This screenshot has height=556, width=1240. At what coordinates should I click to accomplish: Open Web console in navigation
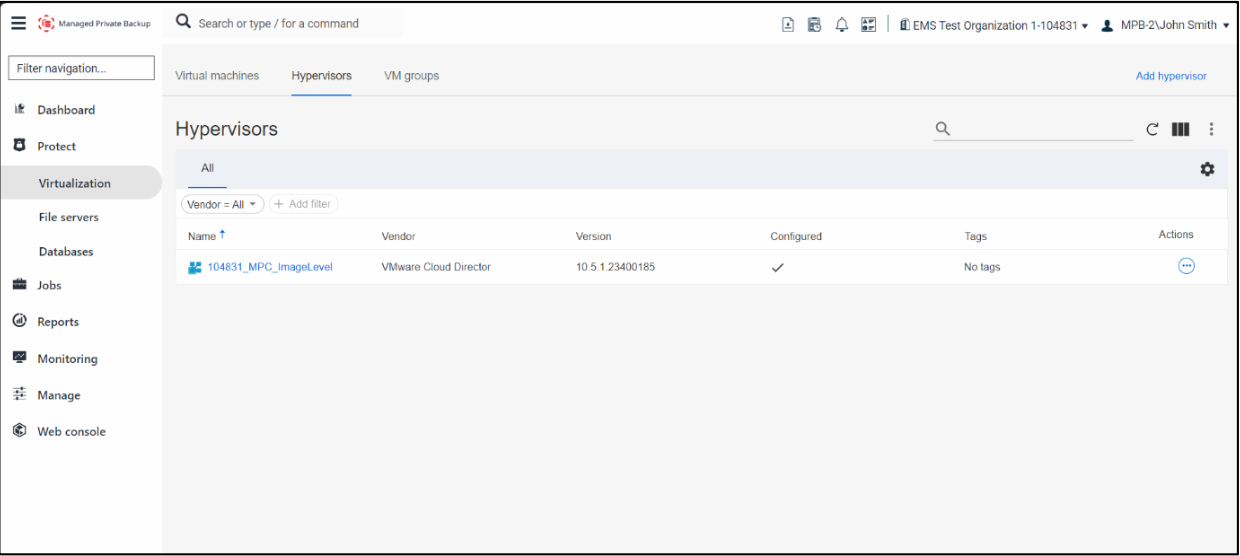click(72, 432)
